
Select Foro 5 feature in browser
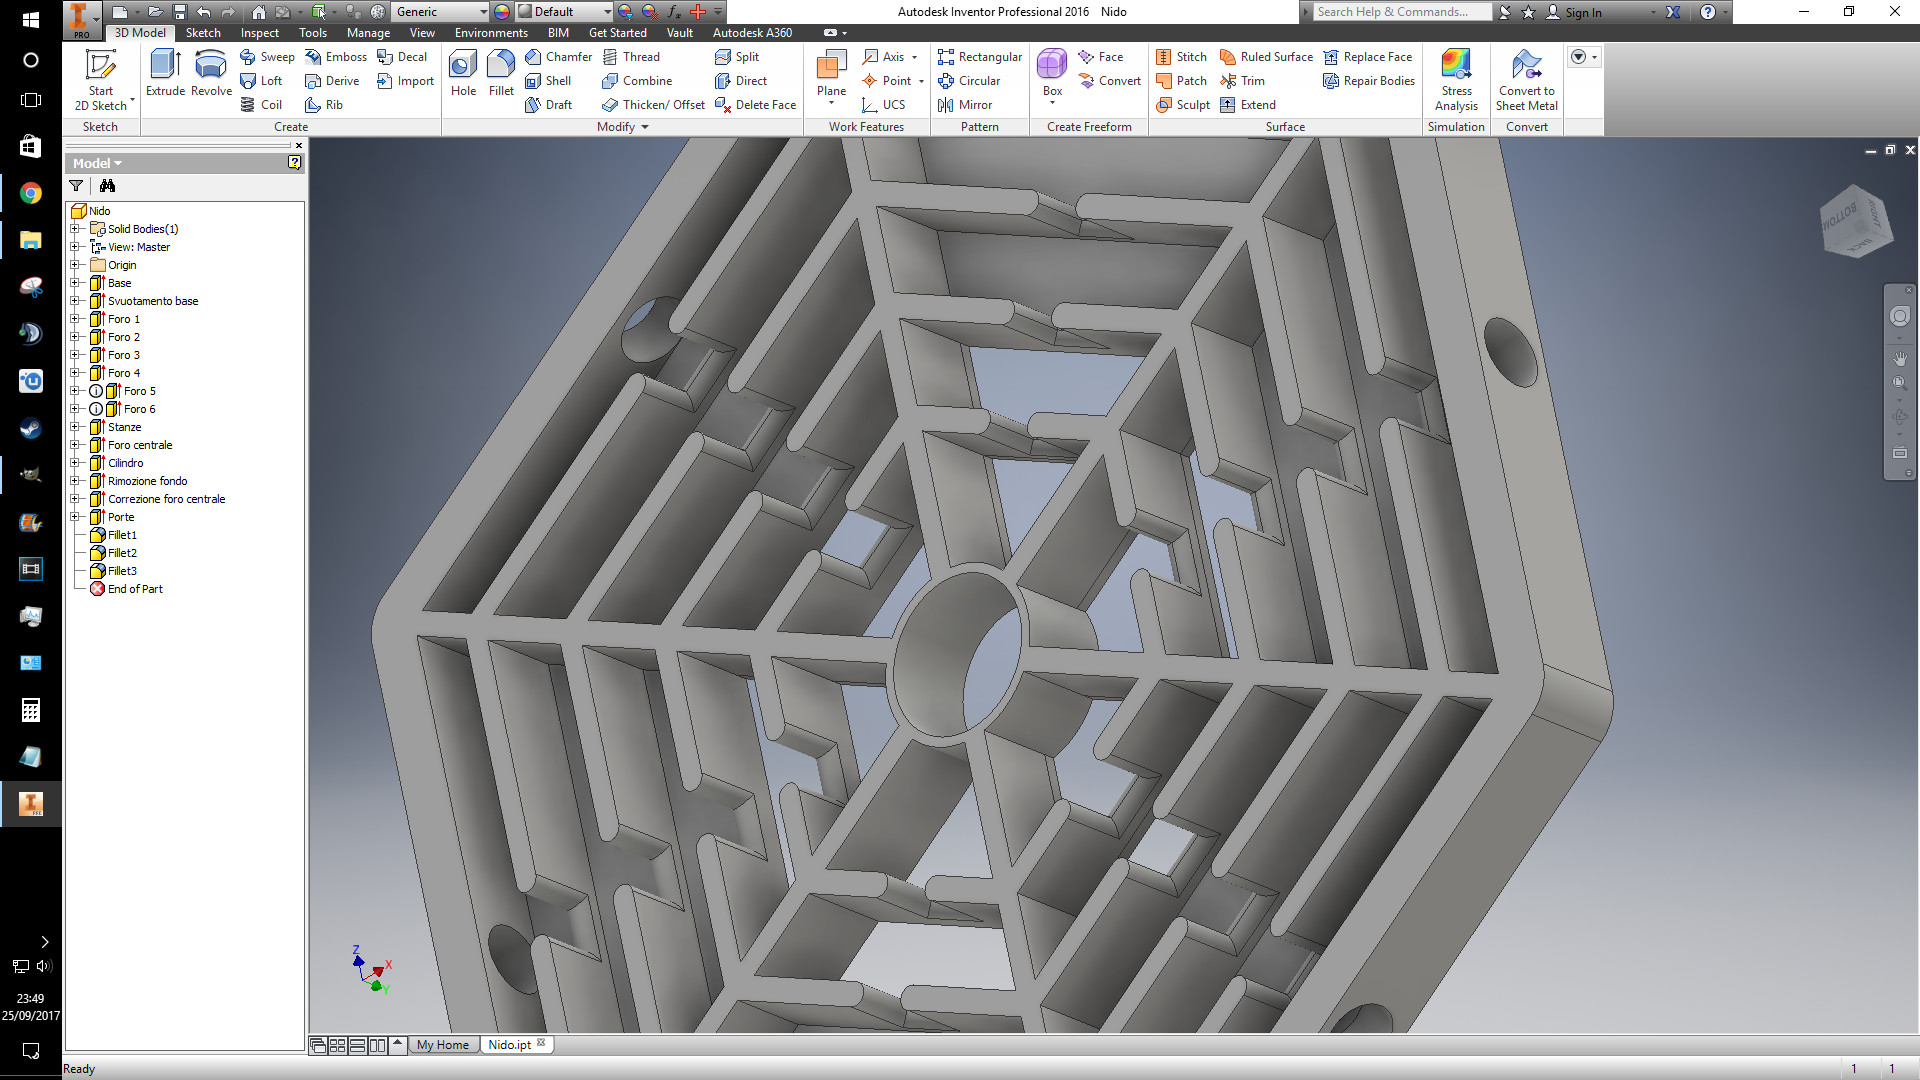coord(139,391)
